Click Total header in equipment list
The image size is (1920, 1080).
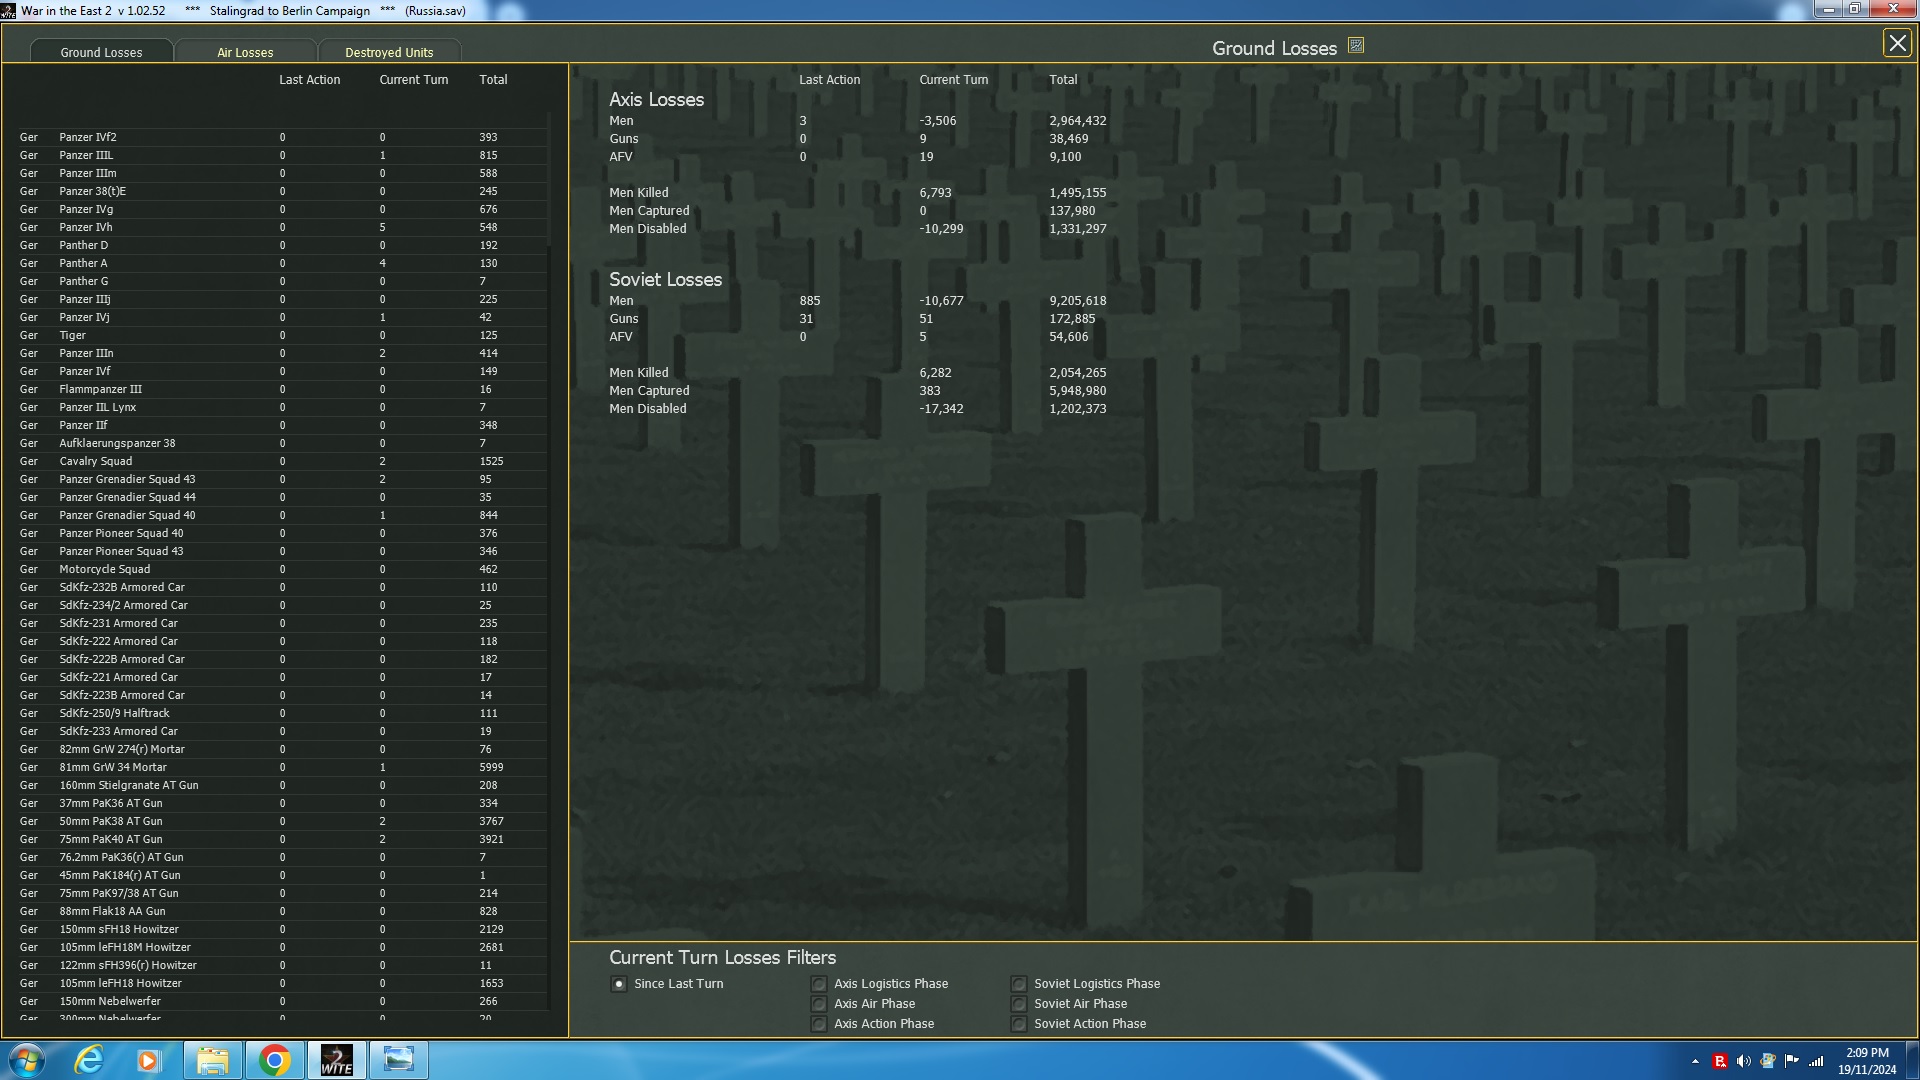(x=493, y=80)
